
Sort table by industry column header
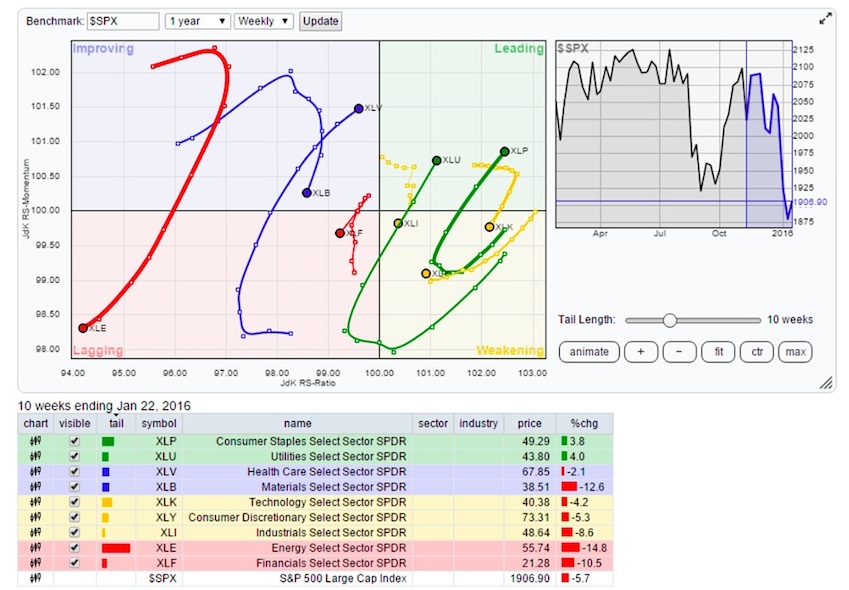pos(478,423)
